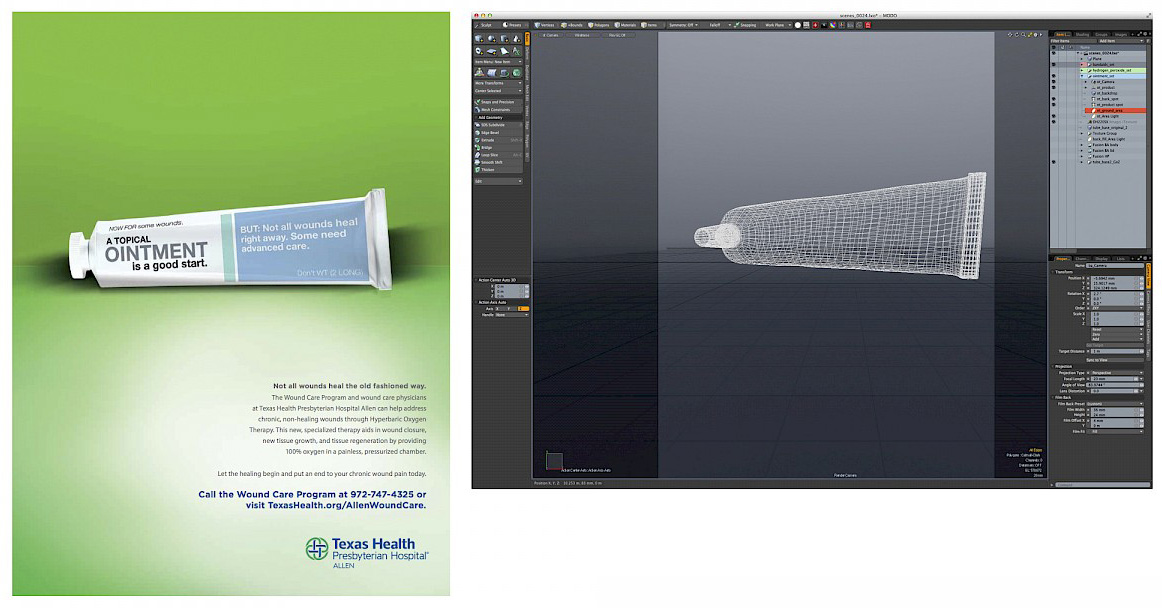The height and width of the screenshot is (608, 1162).
Task: Toggle visibility of bandaids_set item
Action: pyautogui.click(x=1054, y=65)
